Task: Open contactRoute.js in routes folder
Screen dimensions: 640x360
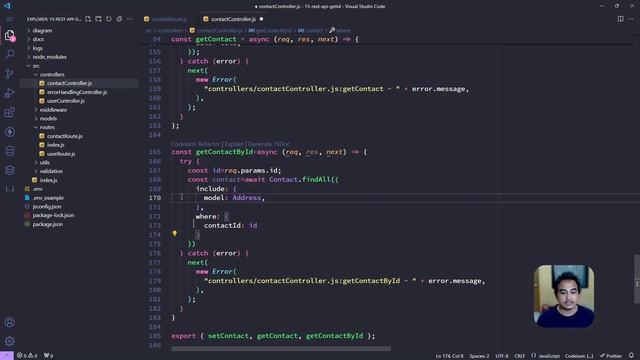Action: (x=64, y=136)
